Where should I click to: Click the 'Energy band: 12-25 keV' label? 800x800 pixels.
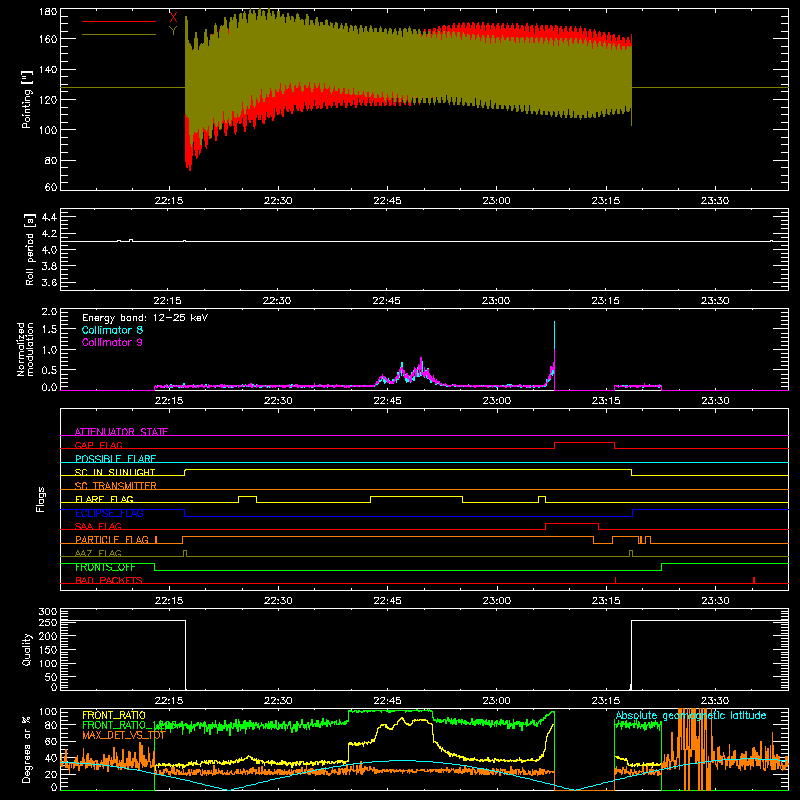pos(145,318)
